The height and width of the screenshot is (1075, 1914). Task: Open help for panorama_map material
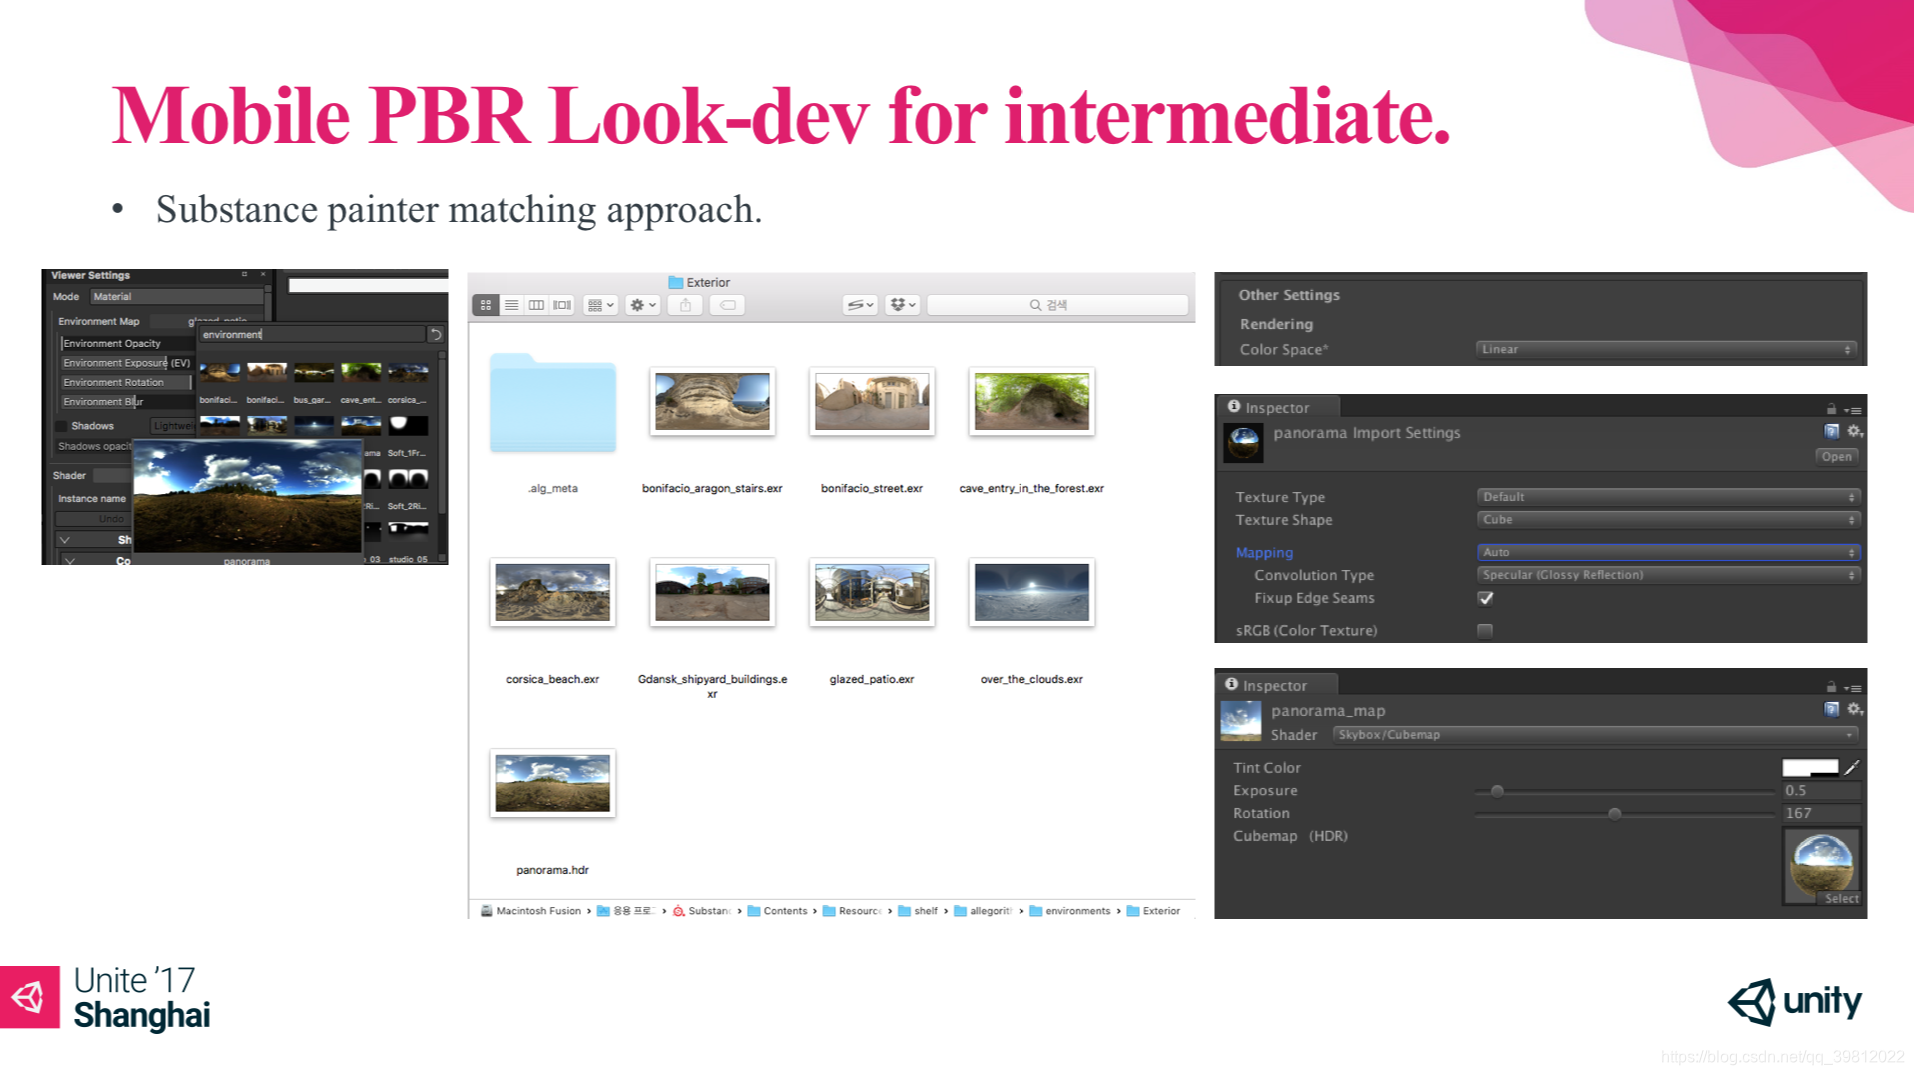[x=1832, y=710]
